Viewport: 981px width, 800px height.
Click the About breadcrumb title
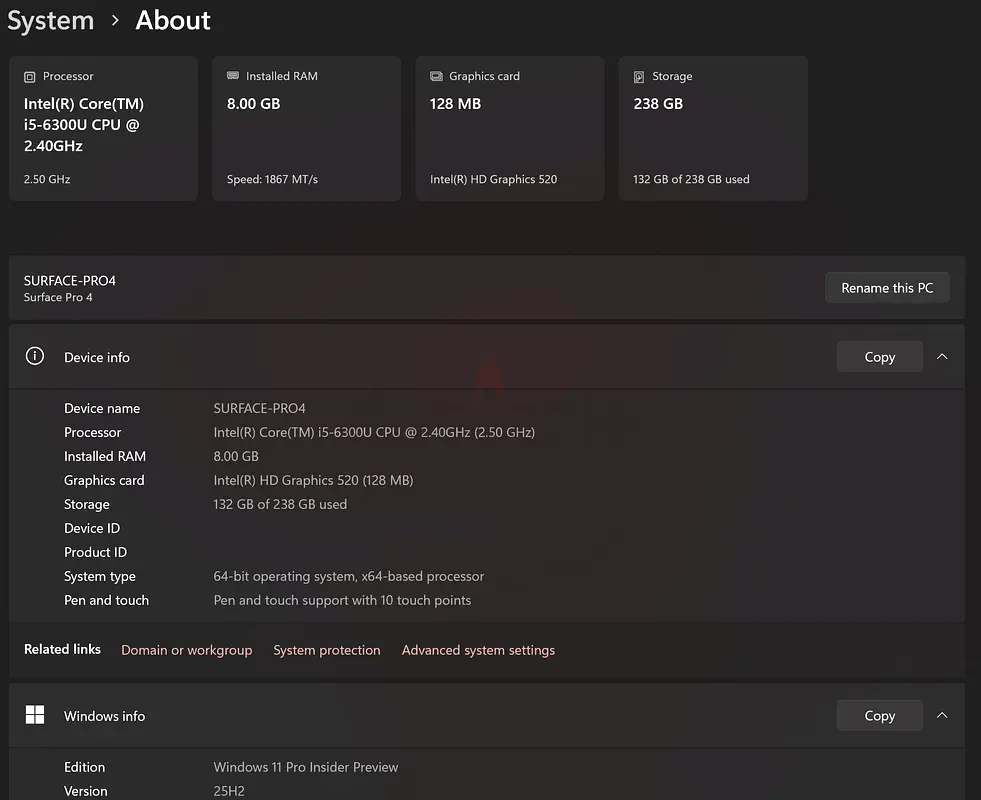click(173, 20)
